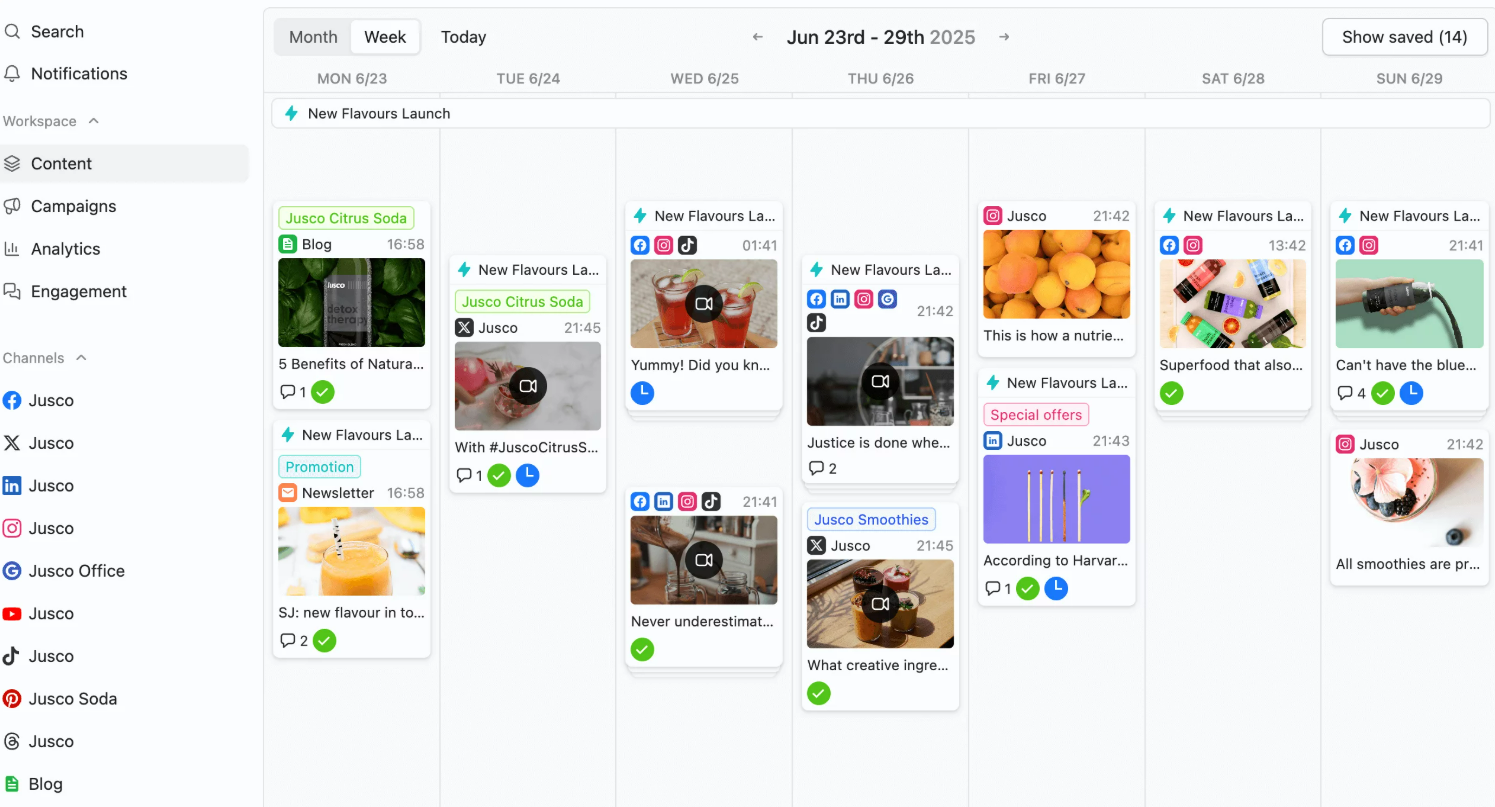The height and width of the screenshot is (807, 1495).
Task: Click the Special offers pink label tag
Action: pos(1036,415)
